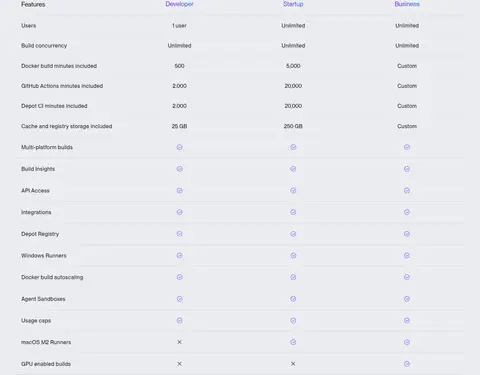Click the Docker build autoscaling checkmark under Business
Screen dimensions: 480x375
click(407, 277)
